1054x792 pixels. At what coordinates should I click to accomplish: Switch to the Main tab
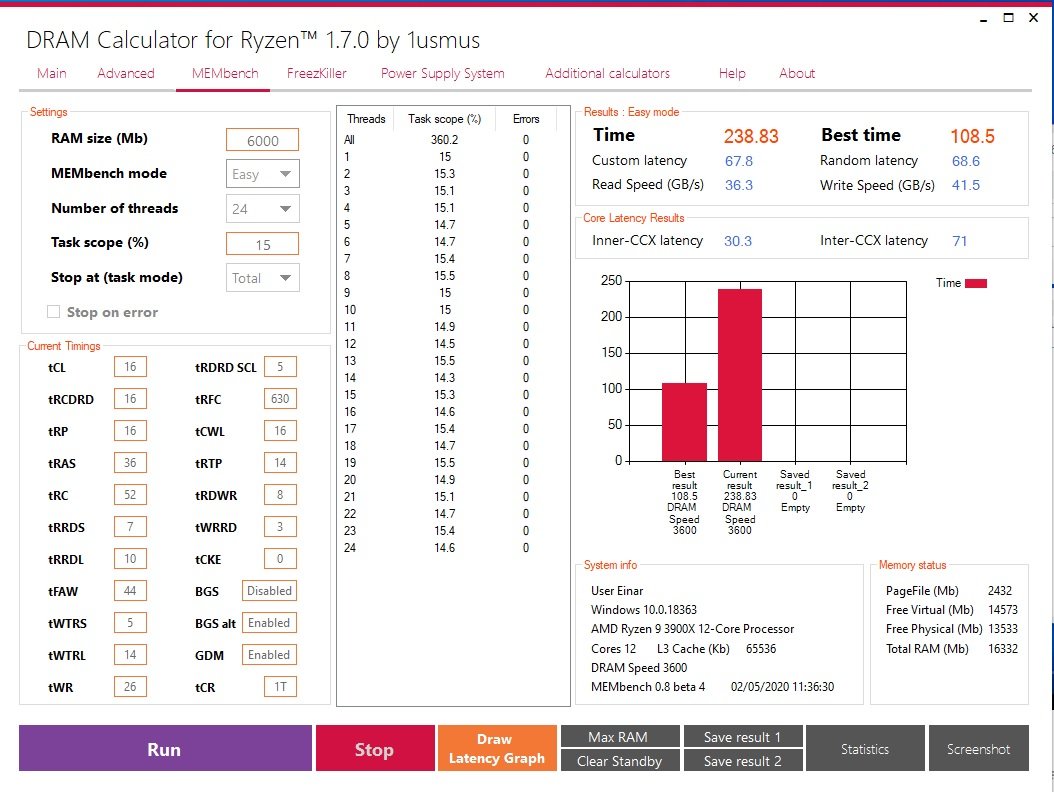click(51, 73)
